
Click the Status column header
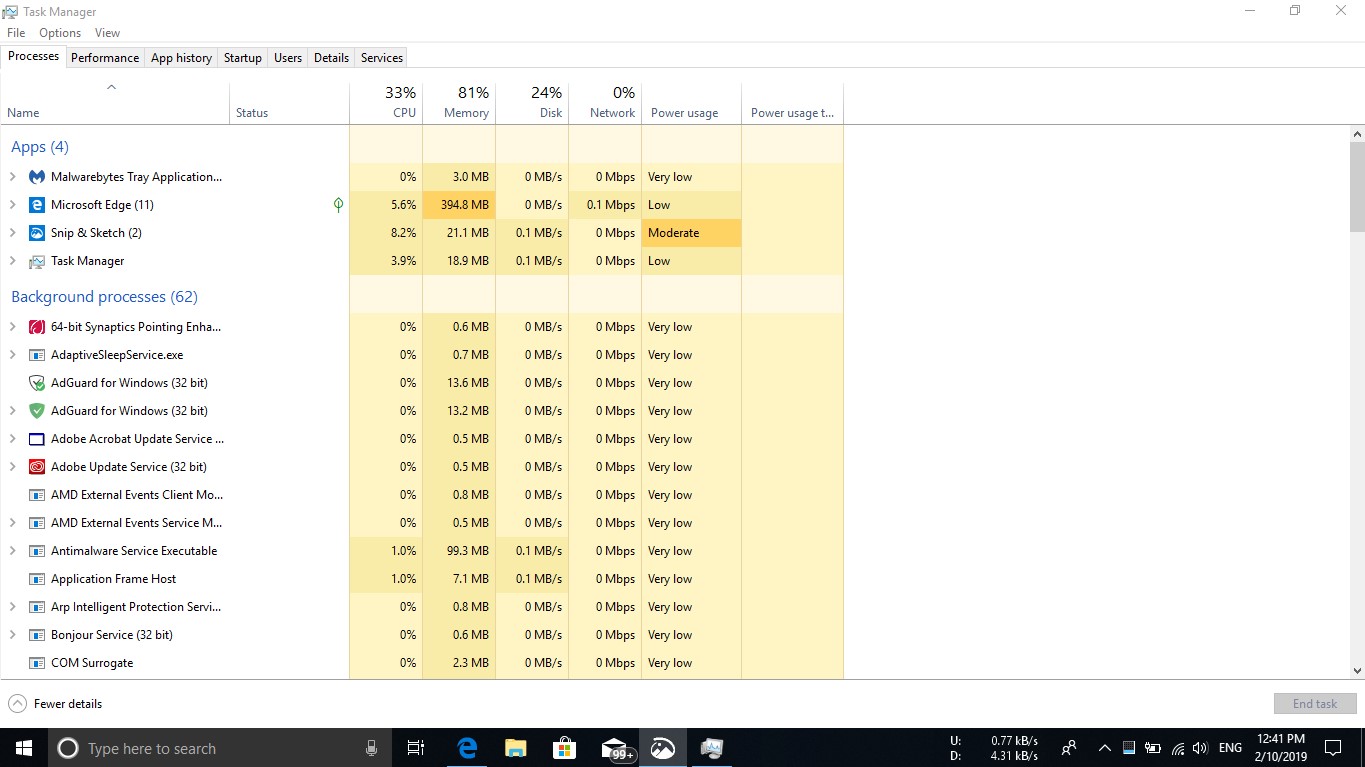coord(289,102)
